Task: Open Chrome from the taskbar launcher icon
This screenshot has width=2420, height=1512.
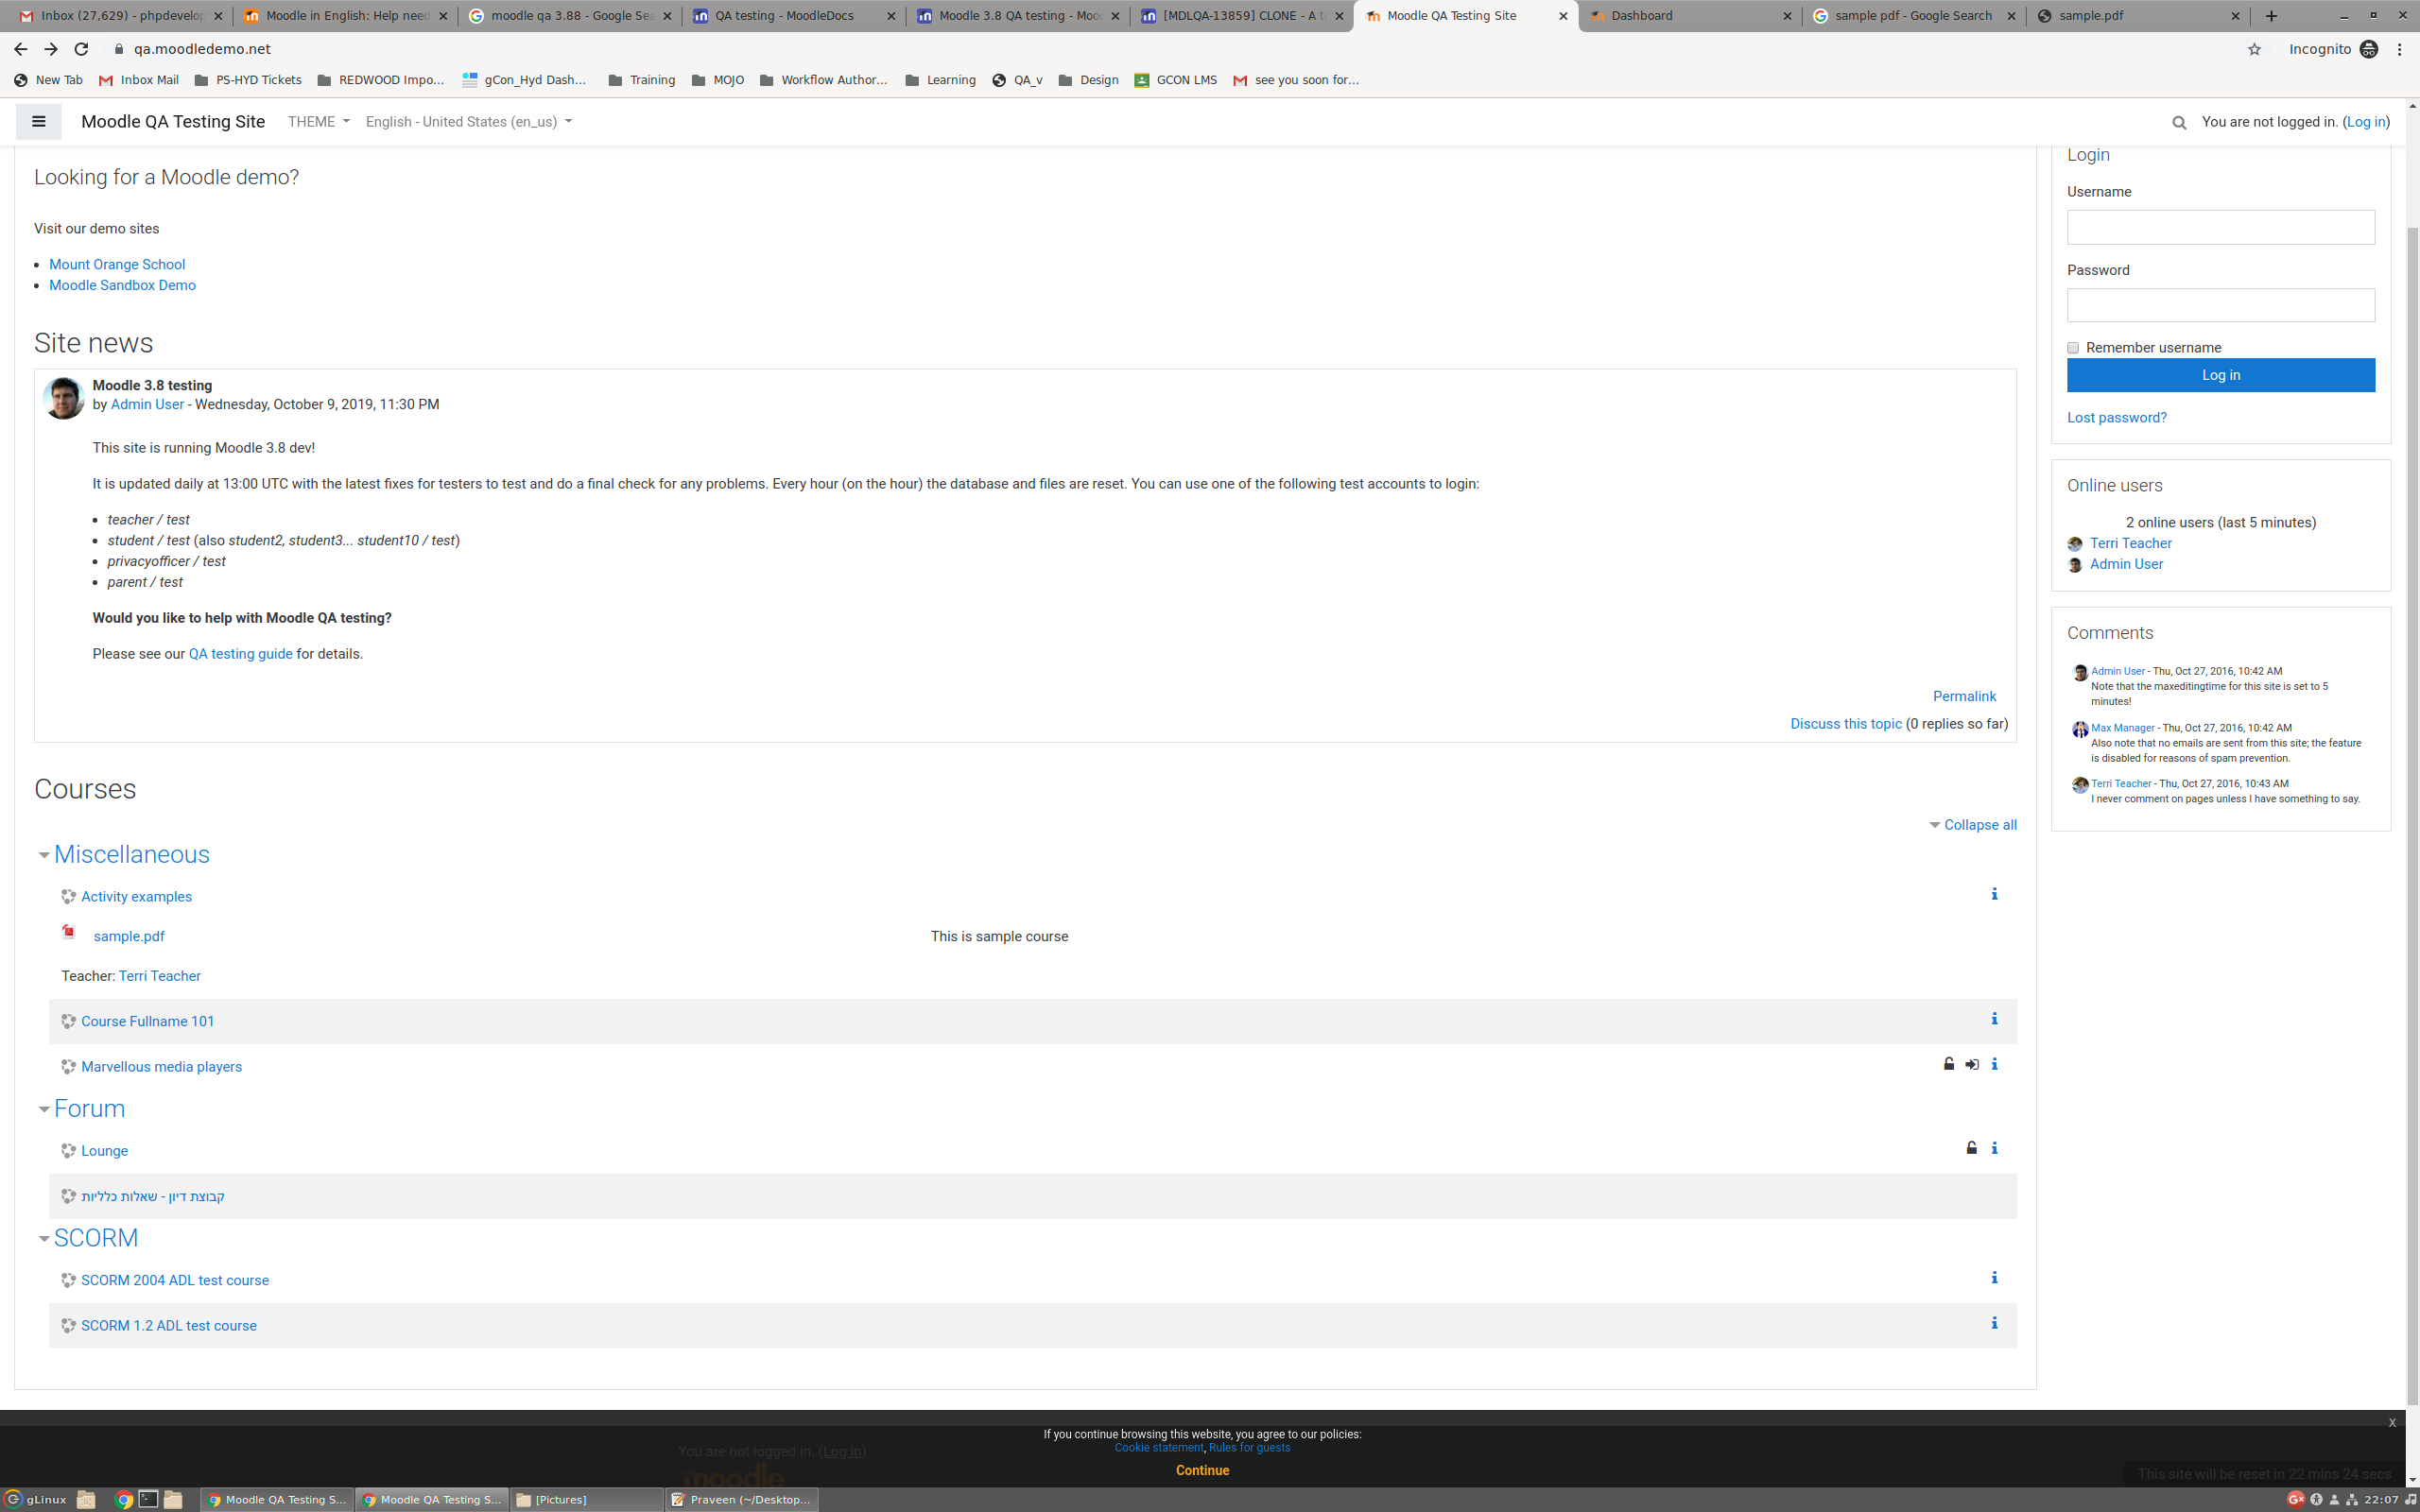Action: [x=124, y=1499]
